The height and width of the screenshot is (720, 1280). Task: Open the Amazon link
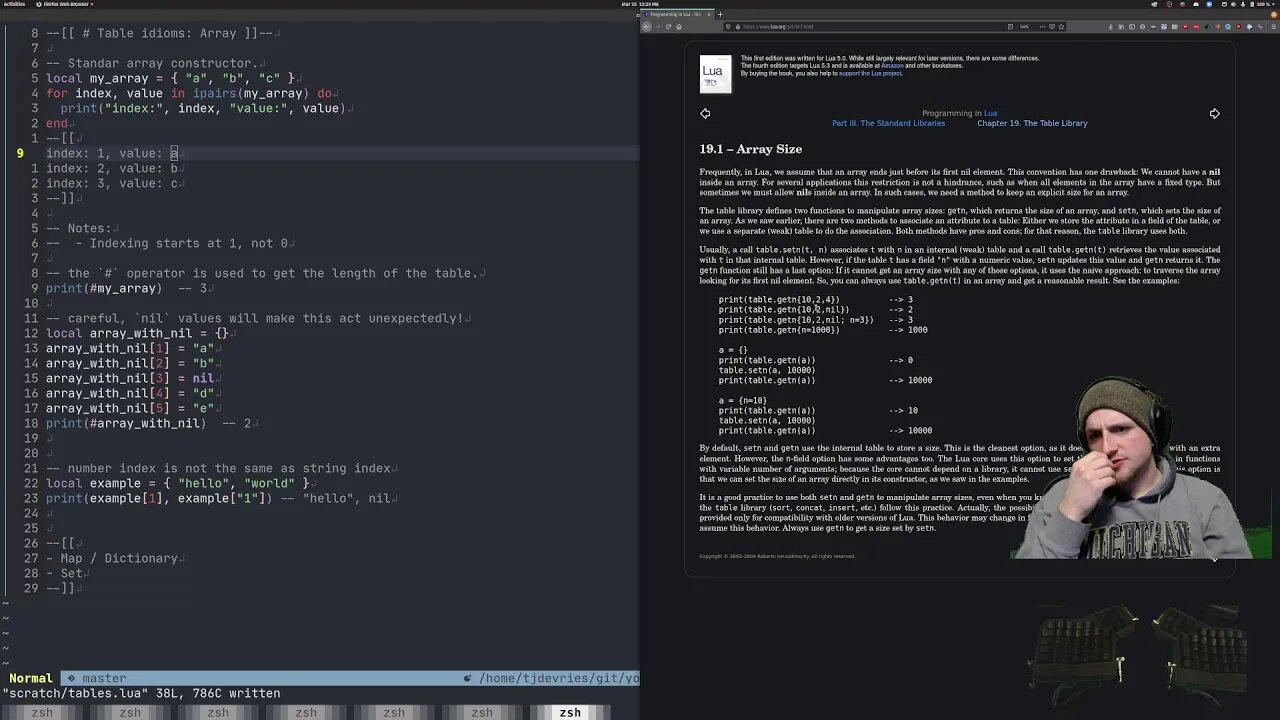pos(892,66)
